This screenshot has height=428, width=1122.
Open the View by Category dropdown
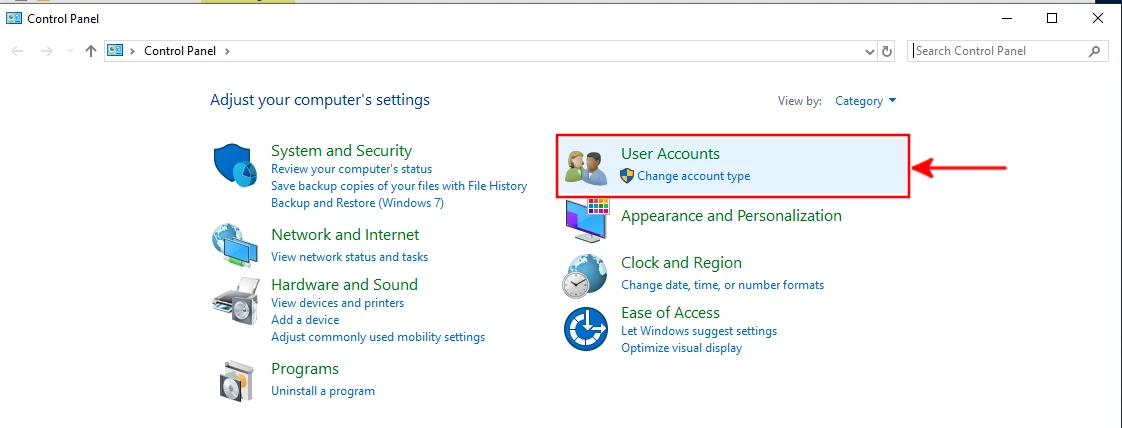pos(866,101)
